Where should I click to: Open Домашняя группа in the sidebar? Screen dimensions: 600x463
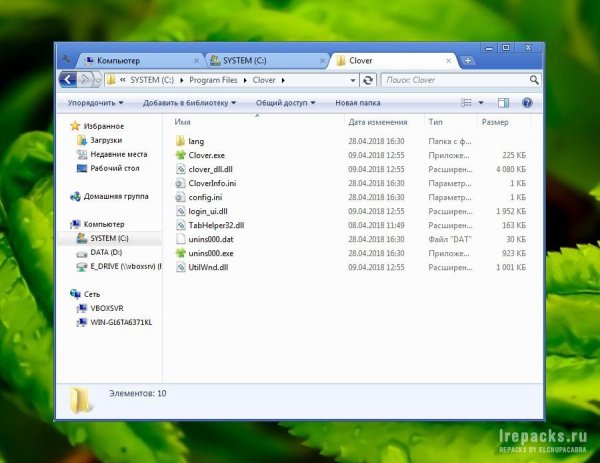[x=116, y=196]
